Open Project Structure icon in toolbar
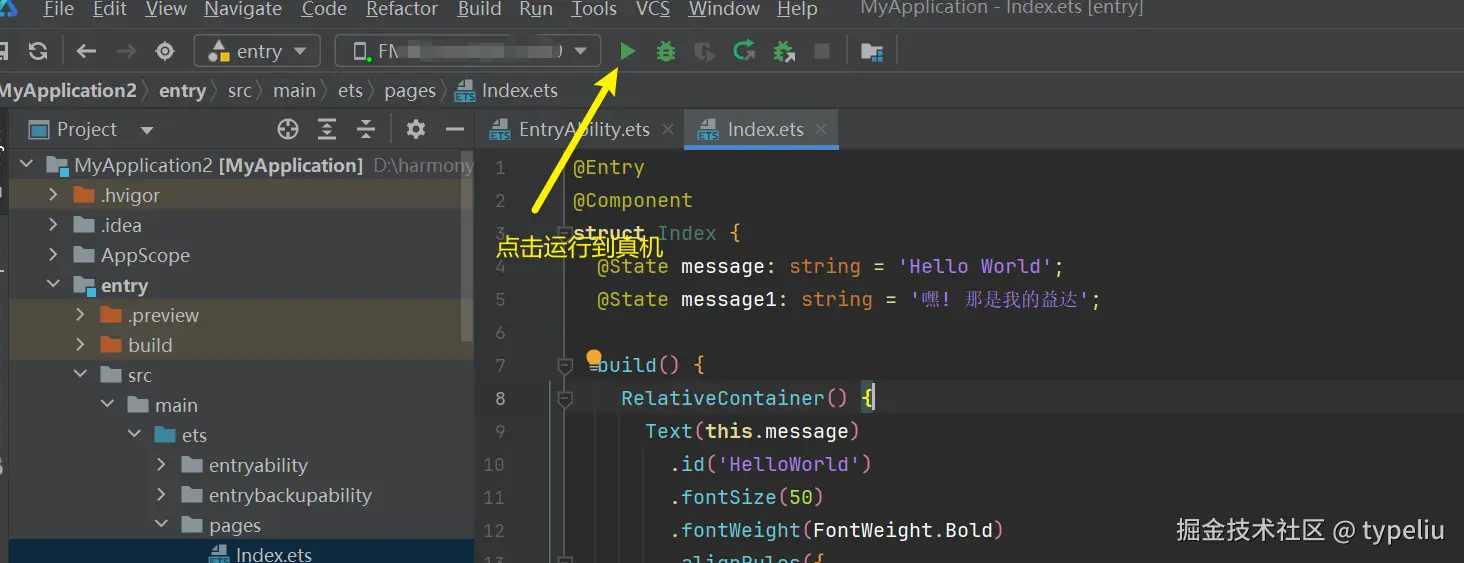Image resolution: width=1464 pixels, height=563 pixels. [x=872, y=52]
